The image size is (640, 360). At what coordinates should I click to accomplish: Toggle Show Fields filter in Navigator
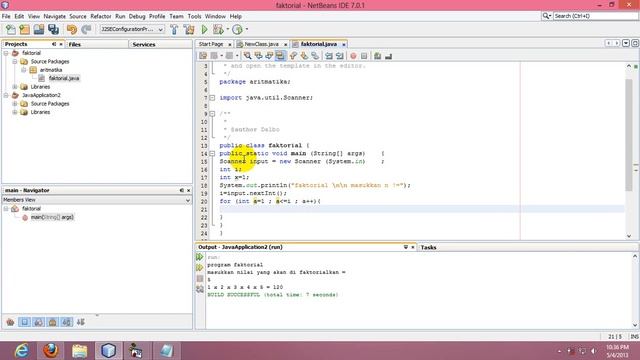24,322
